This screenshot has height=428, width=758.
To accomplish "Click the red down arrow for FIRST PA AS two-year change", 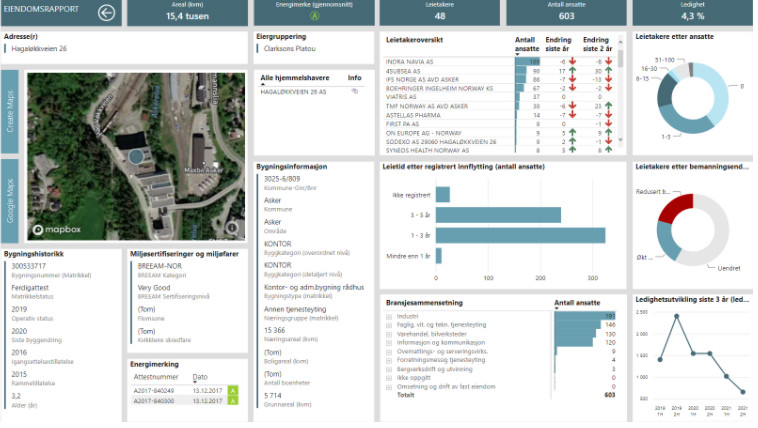I will tap(609, 124).
